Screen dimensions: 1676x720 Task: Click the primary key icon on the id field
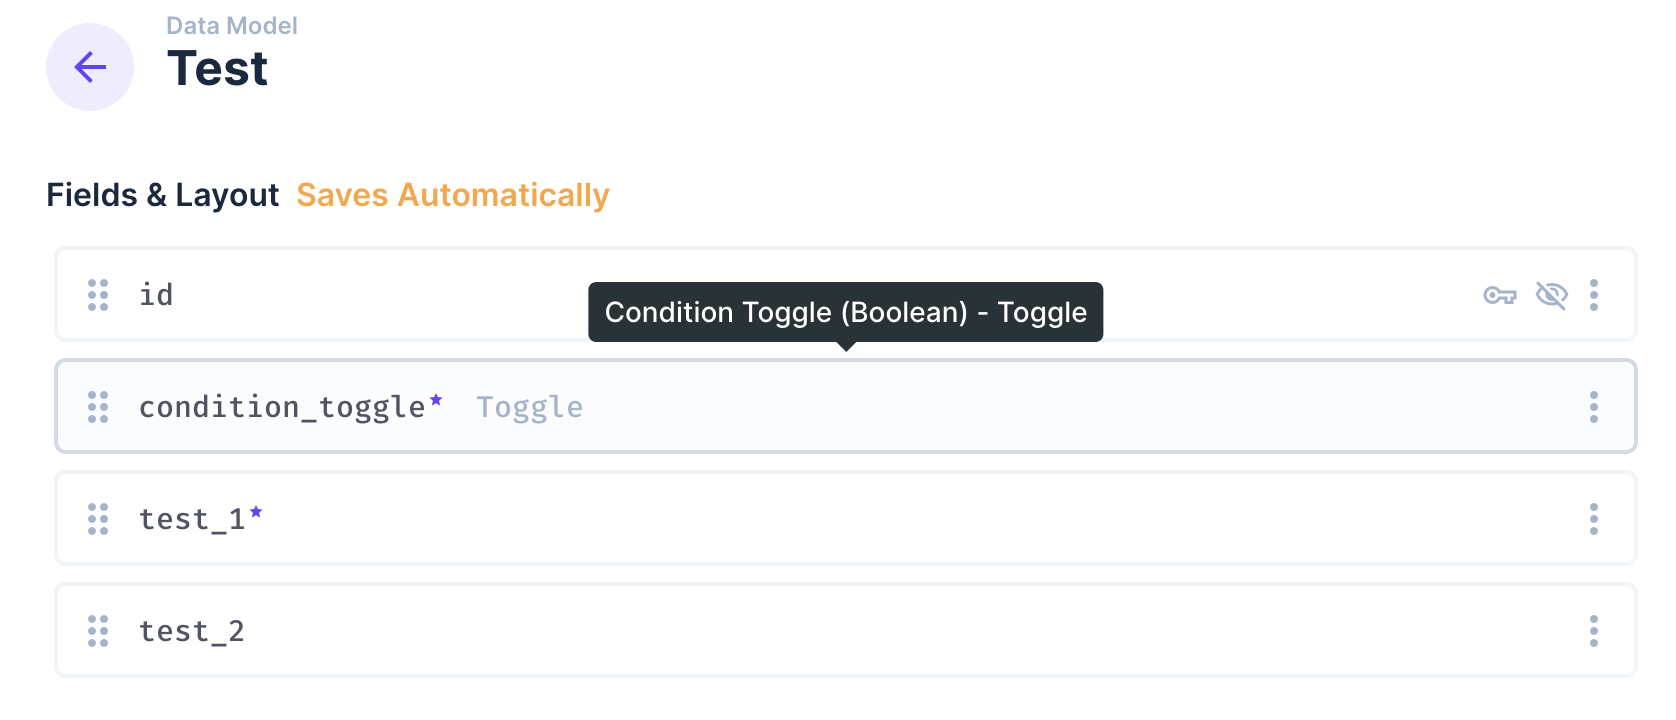coord(1499,295)
